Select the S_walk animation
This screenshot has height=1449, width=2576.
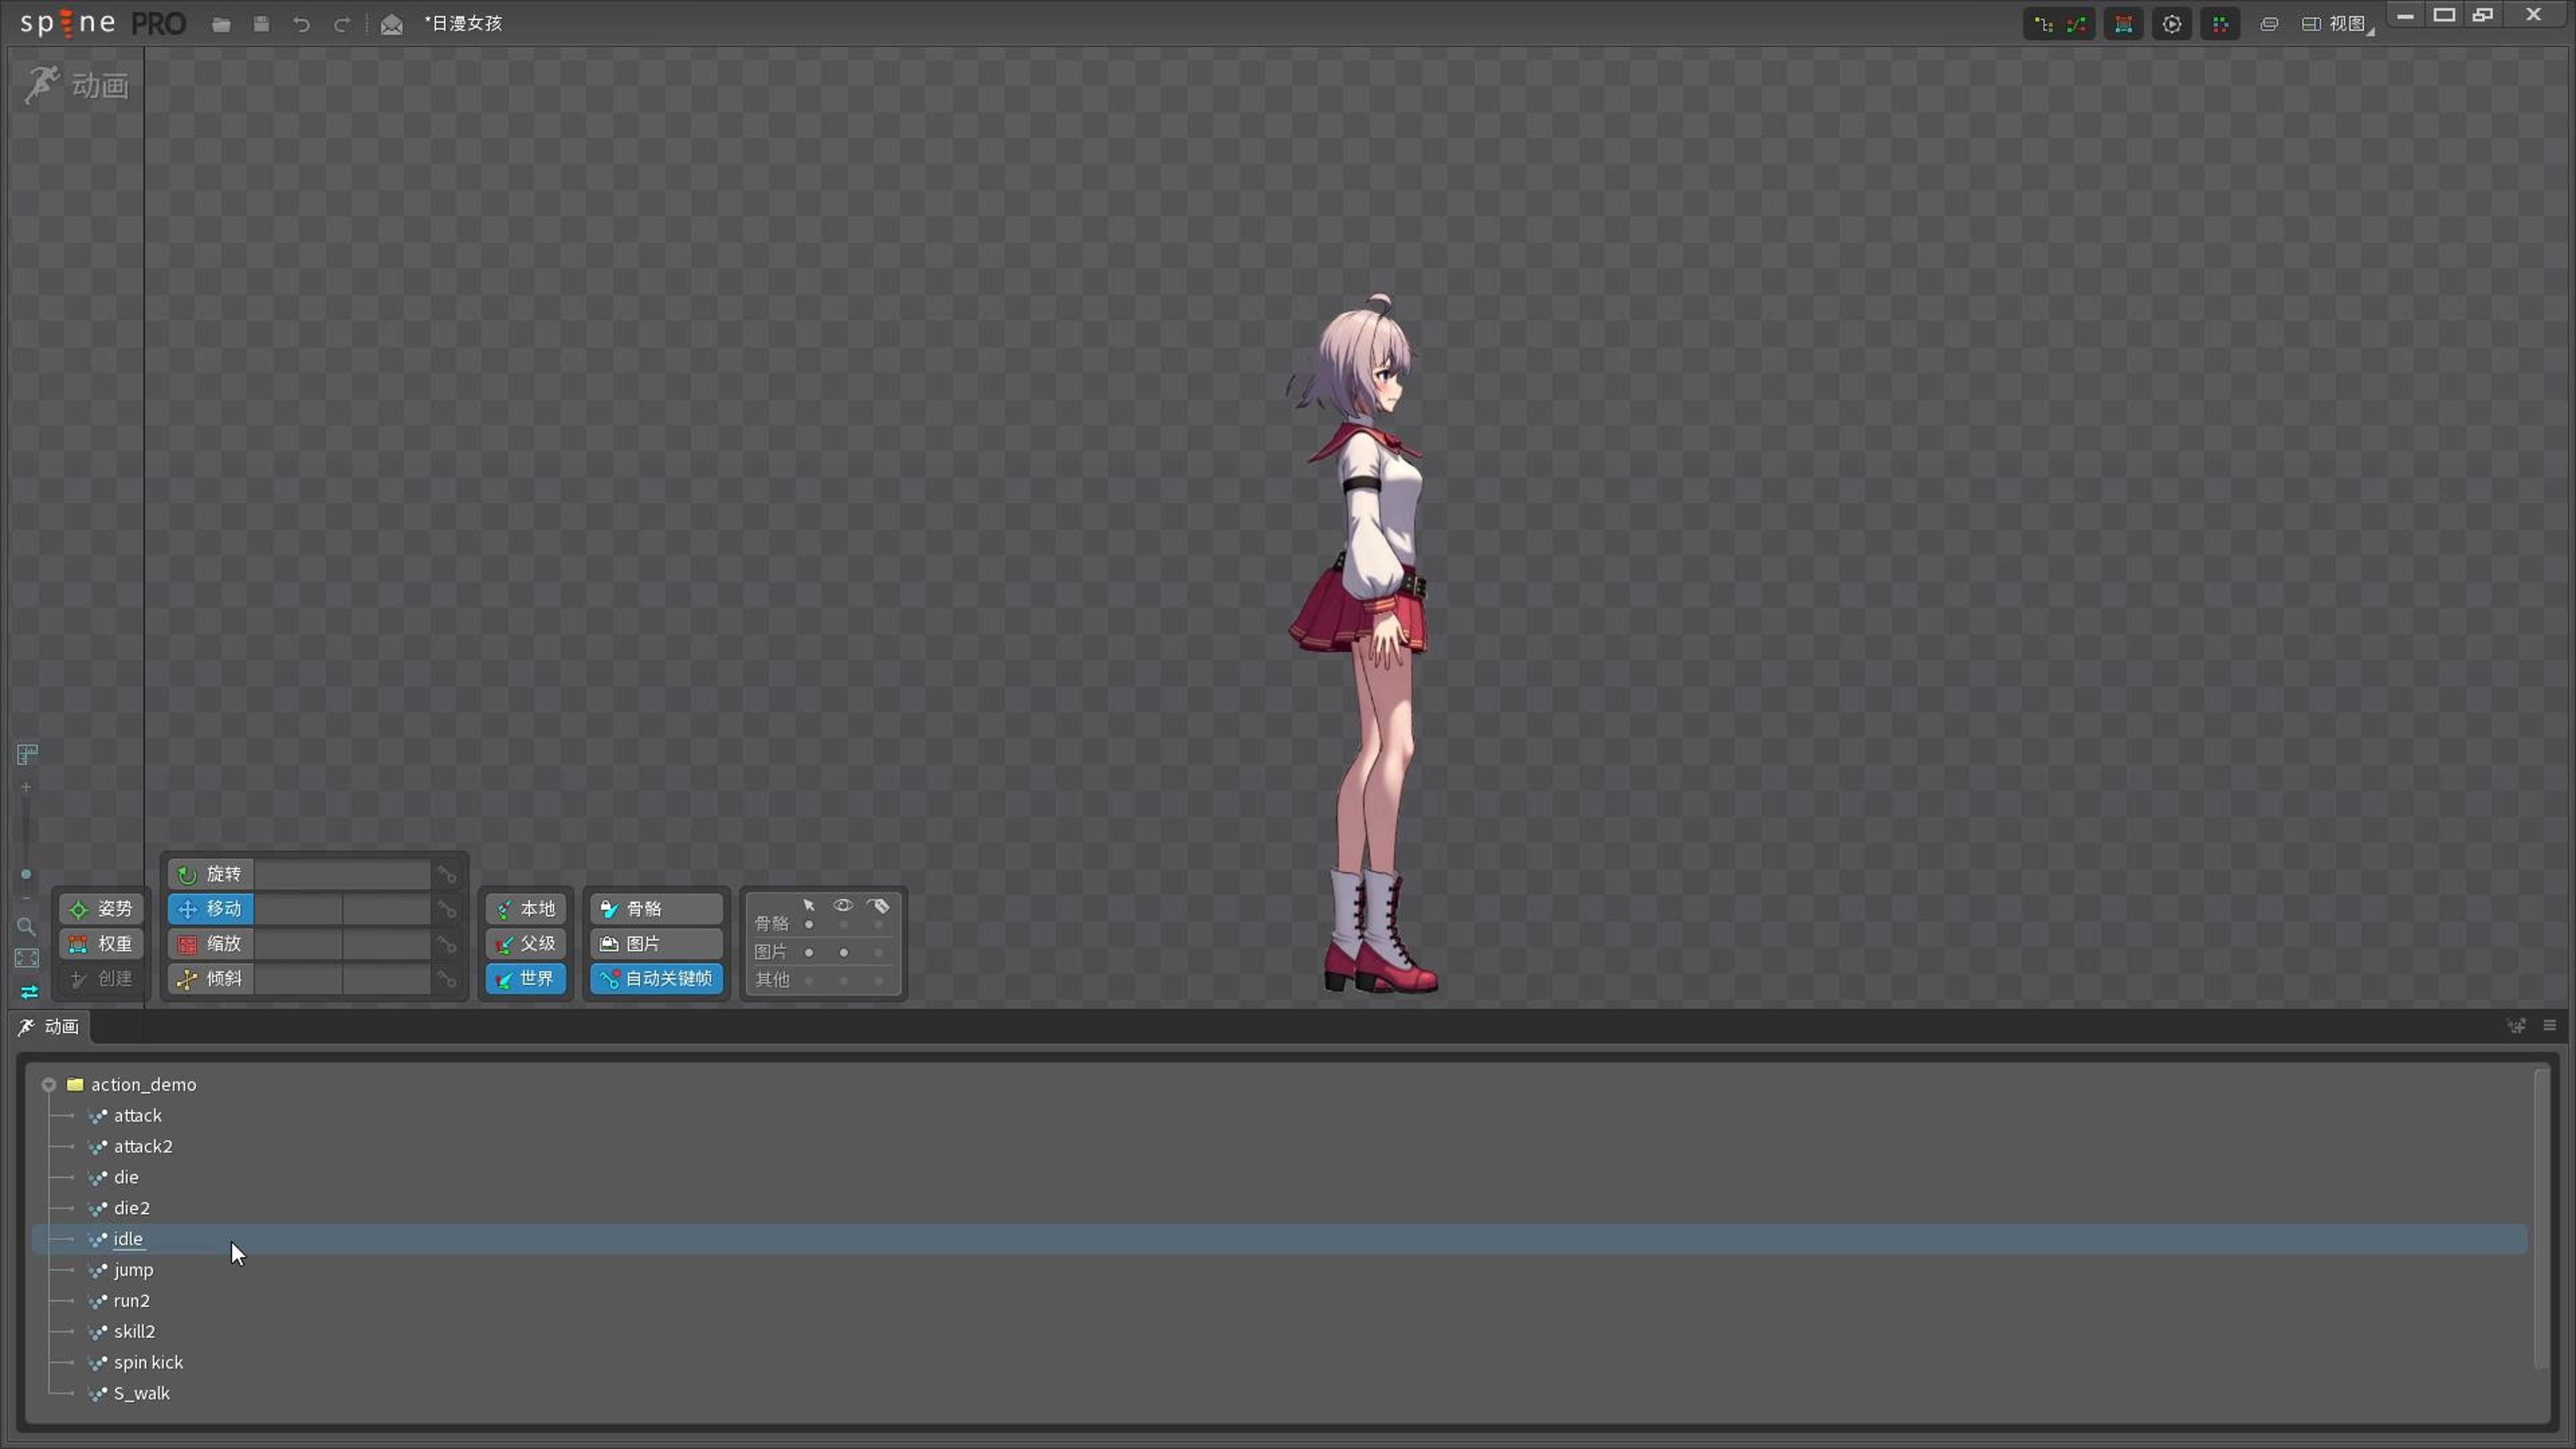[x=141, y=1395]
